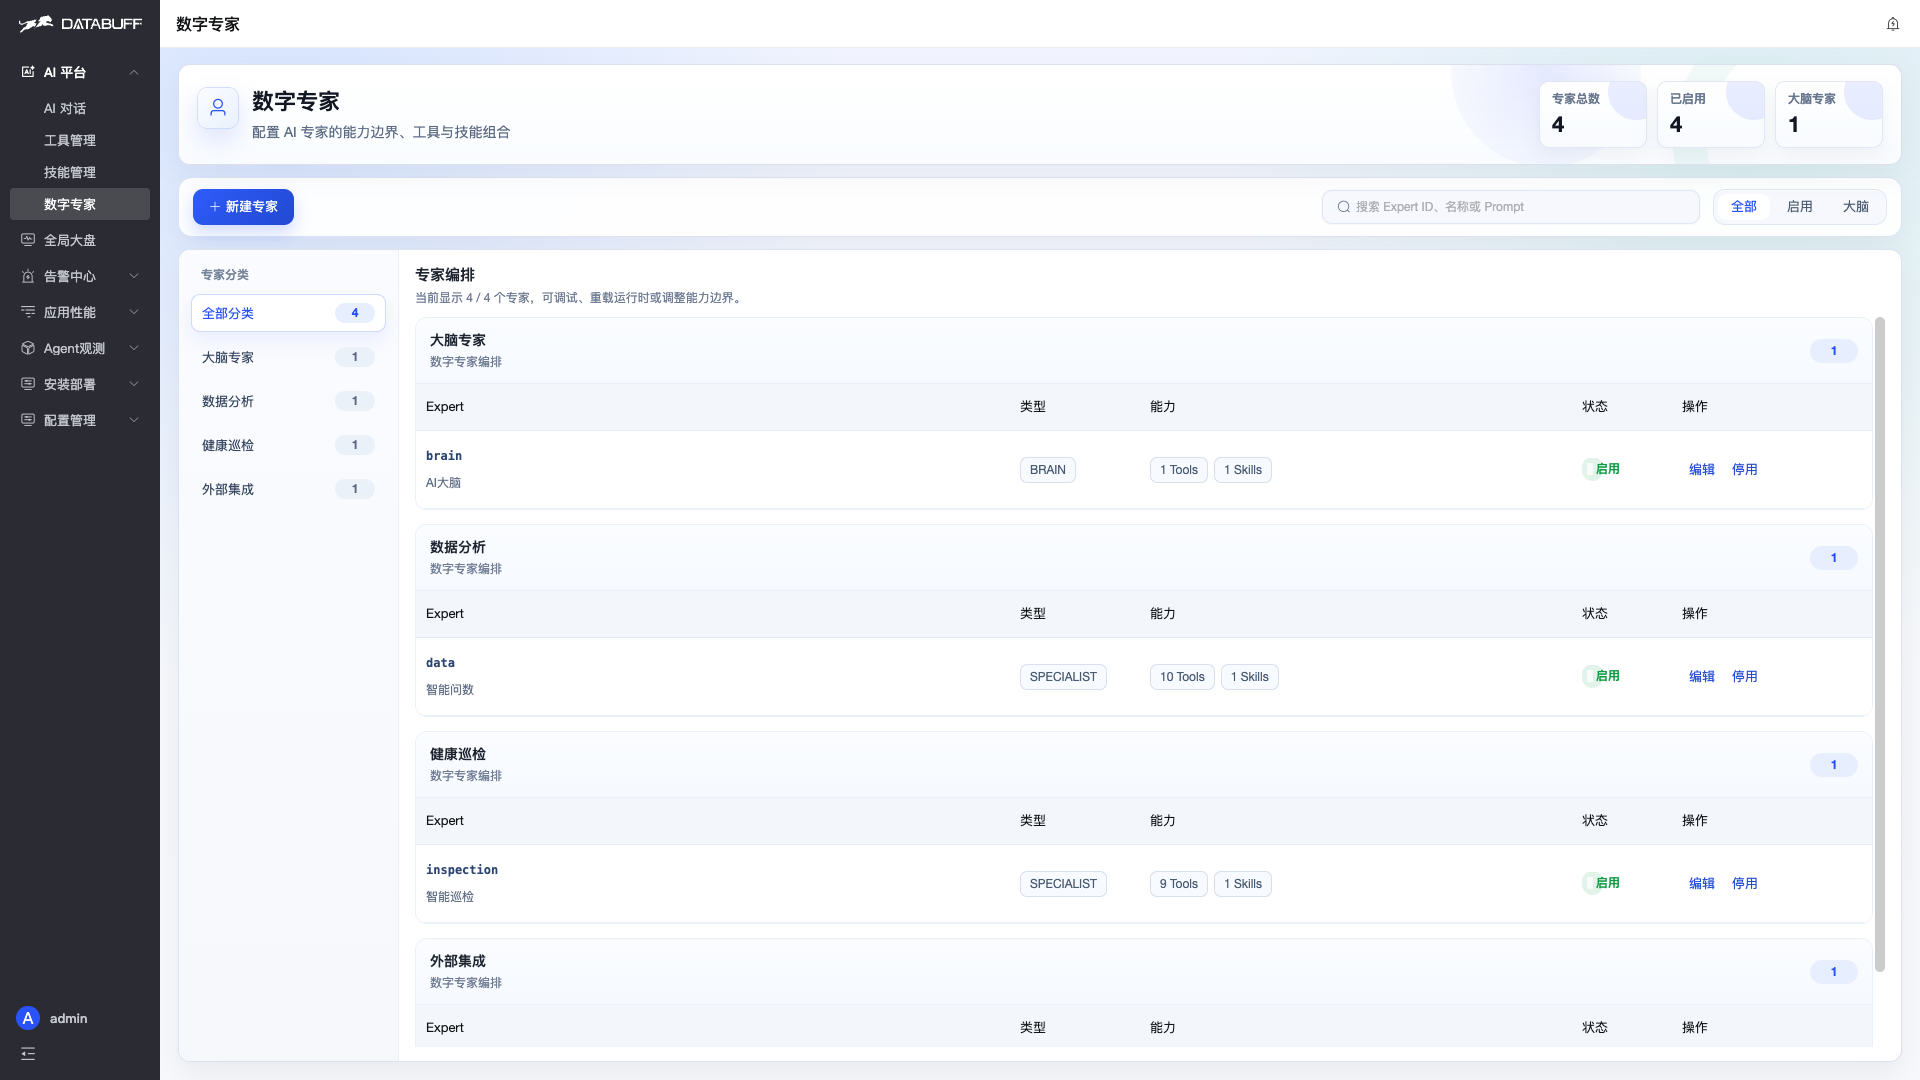Select 健康巡检 category in list

[288, 445]
